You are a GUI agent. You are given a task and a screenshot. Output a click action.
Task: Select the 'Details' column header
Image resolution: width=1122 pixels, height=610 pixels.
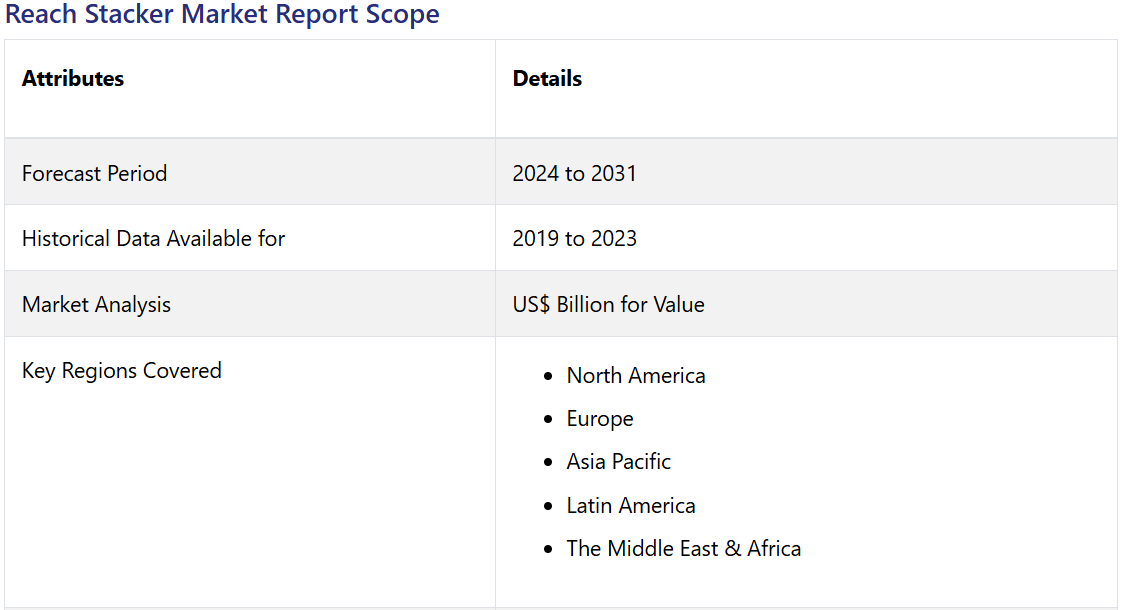547,79
